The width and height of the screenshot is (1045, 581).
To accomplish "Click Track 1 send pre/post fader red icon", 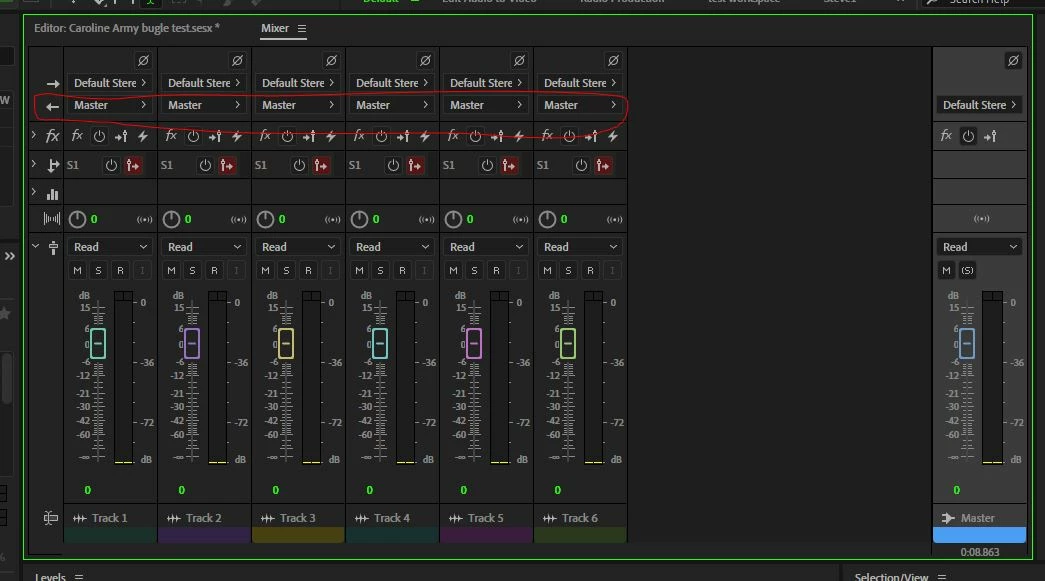I will [x=133, y=165].
